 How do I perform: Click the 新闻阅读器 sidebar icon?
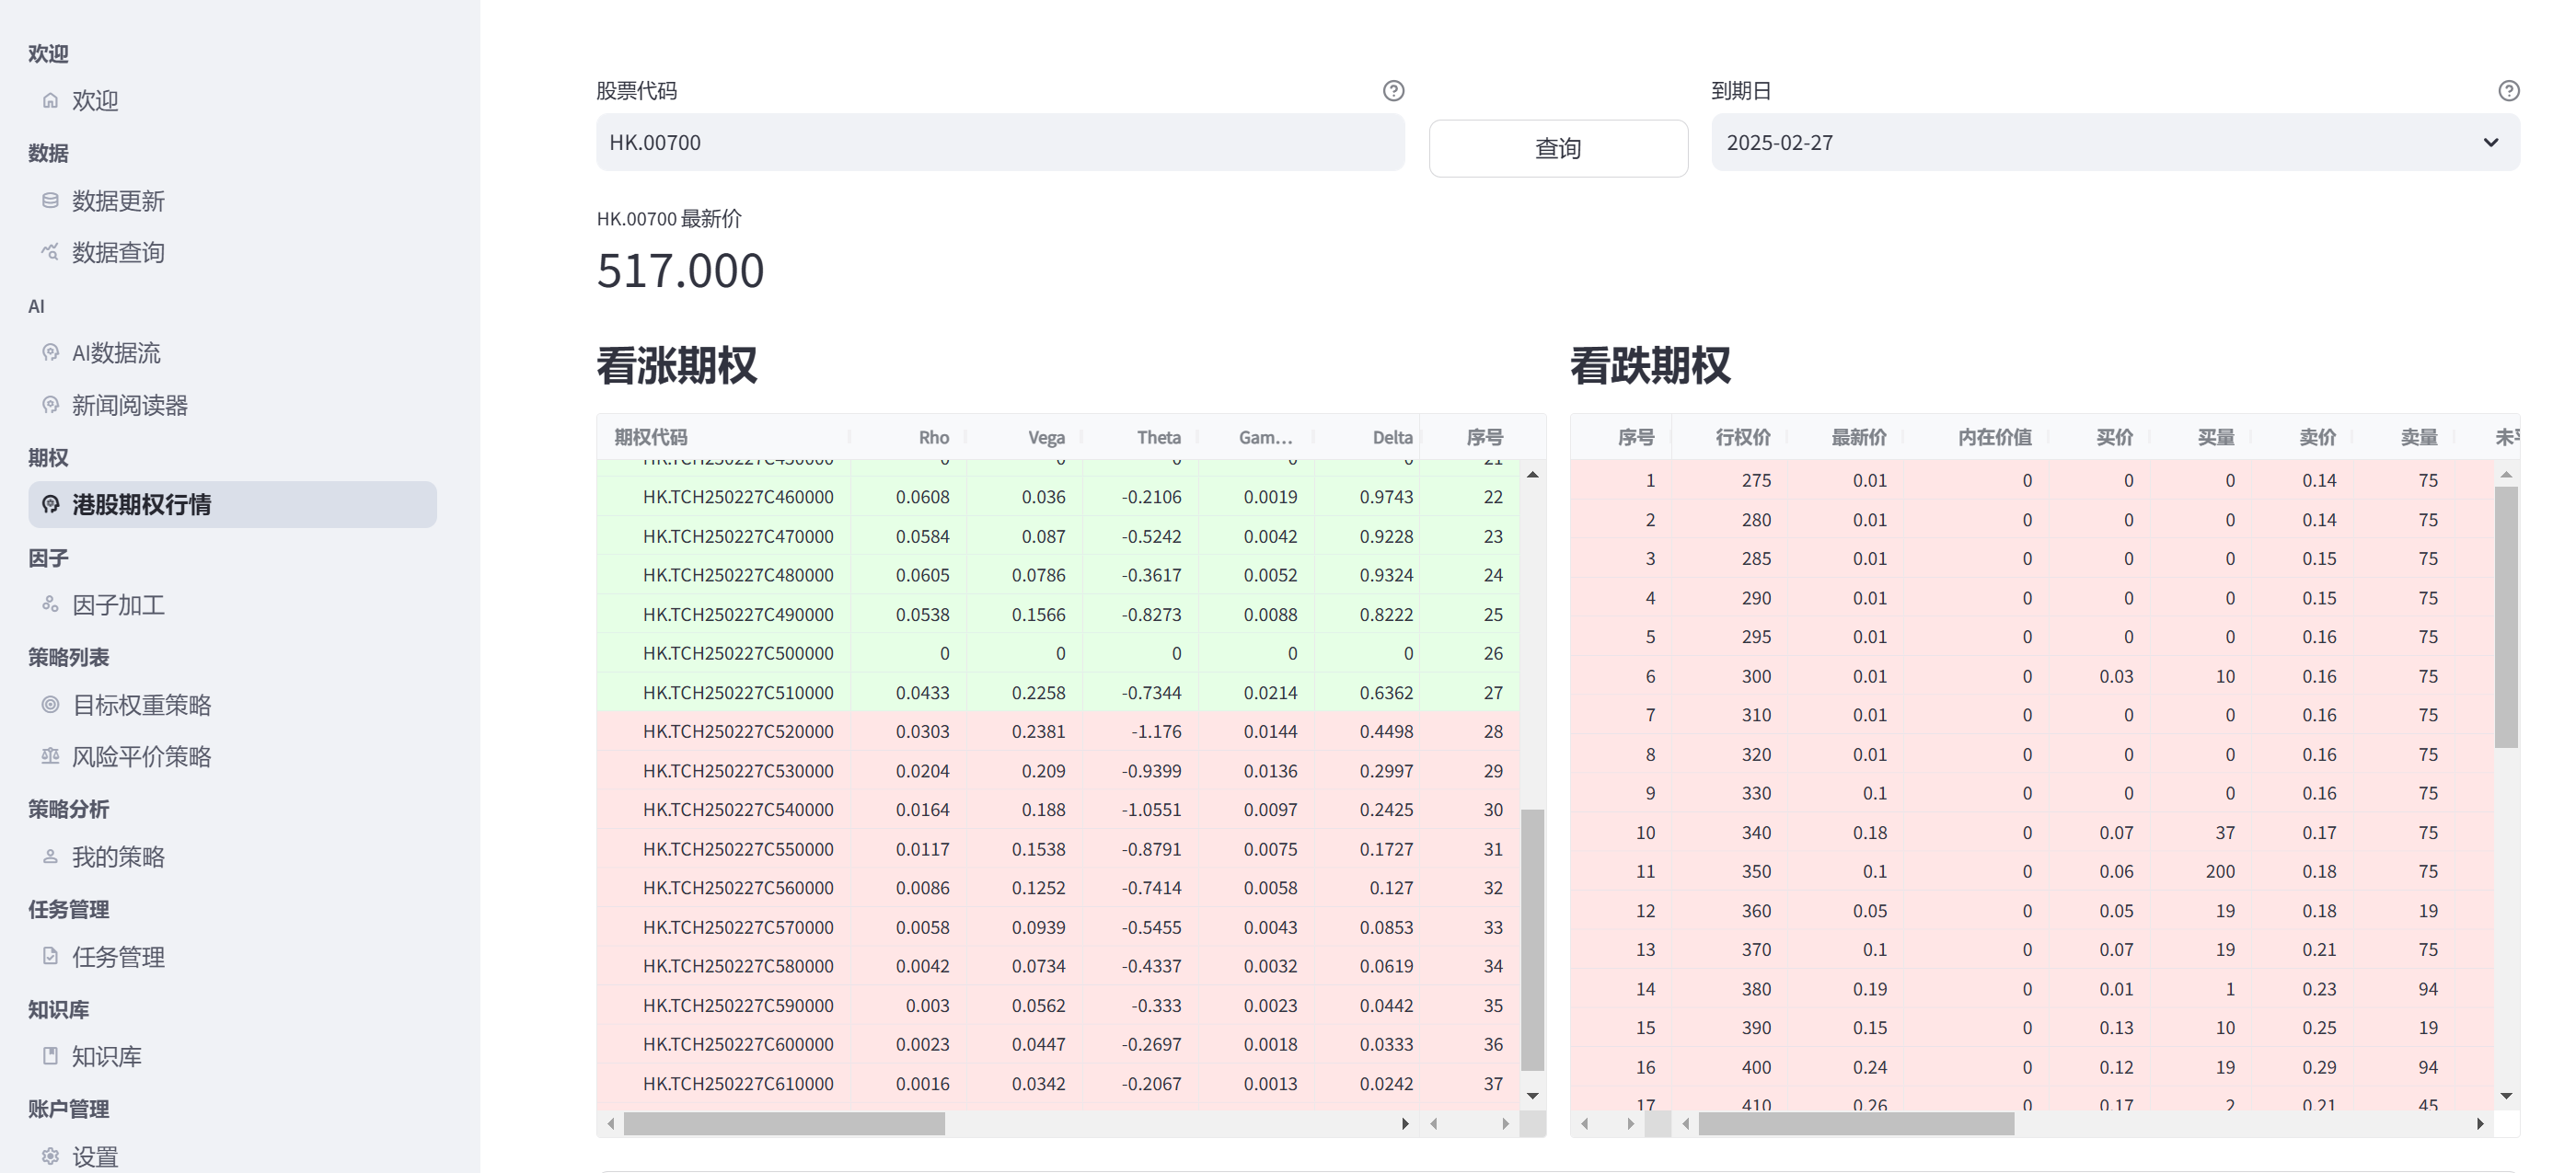(x=50, y=405)
